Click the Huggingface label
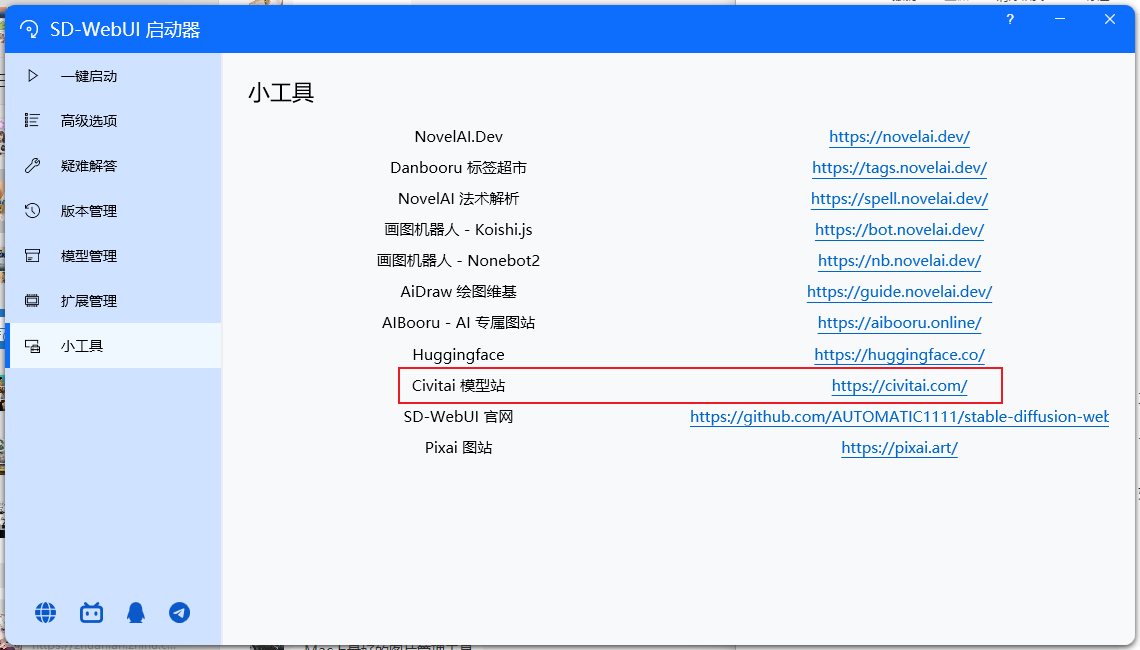The image size is (1140, 650). pos(459,355)
